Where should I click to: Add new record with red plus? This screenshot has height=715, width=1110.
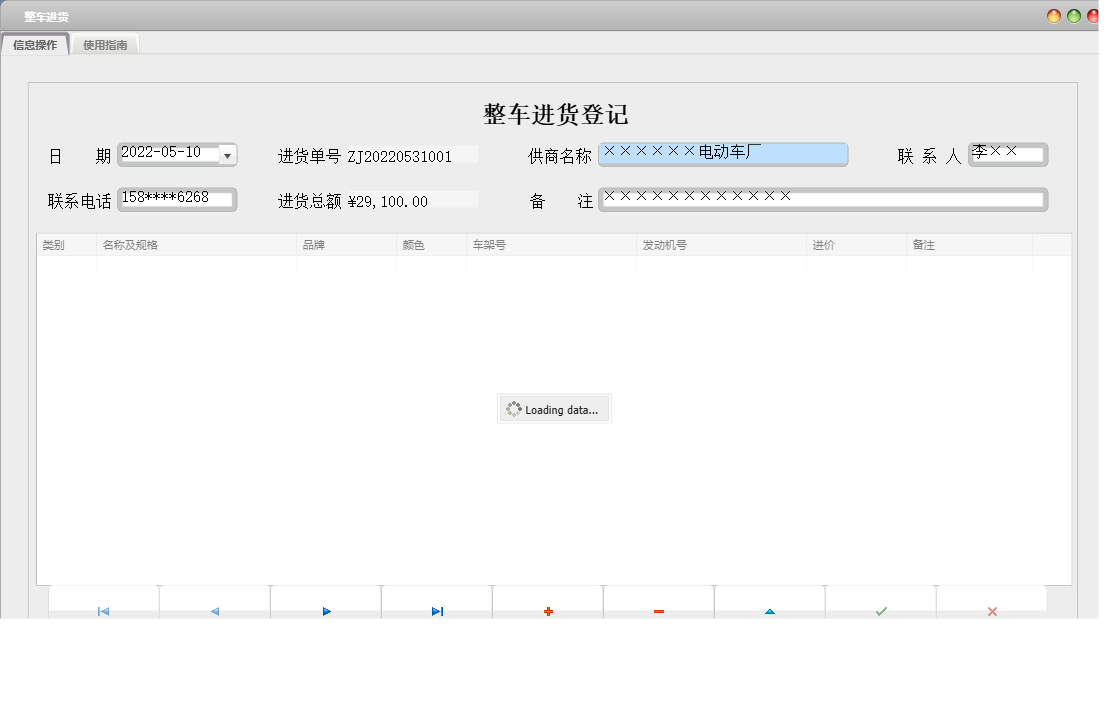548,611
